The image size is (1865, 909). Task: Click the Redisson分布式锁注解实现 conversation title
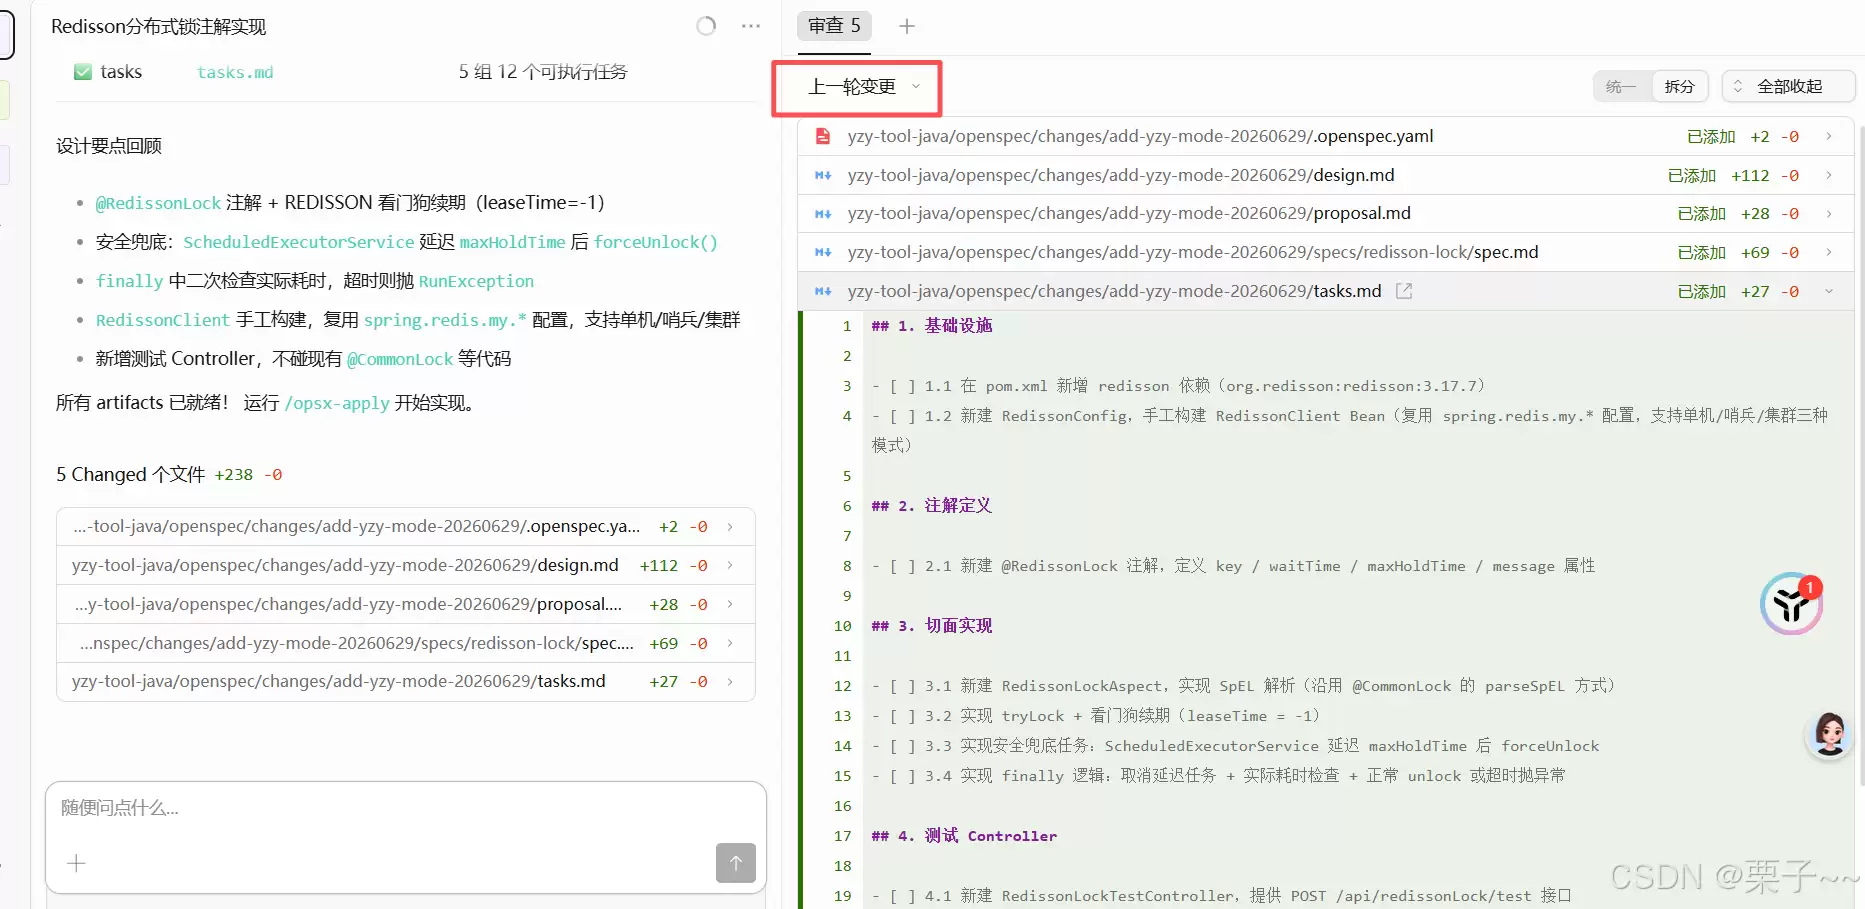(x=159, y=27)
